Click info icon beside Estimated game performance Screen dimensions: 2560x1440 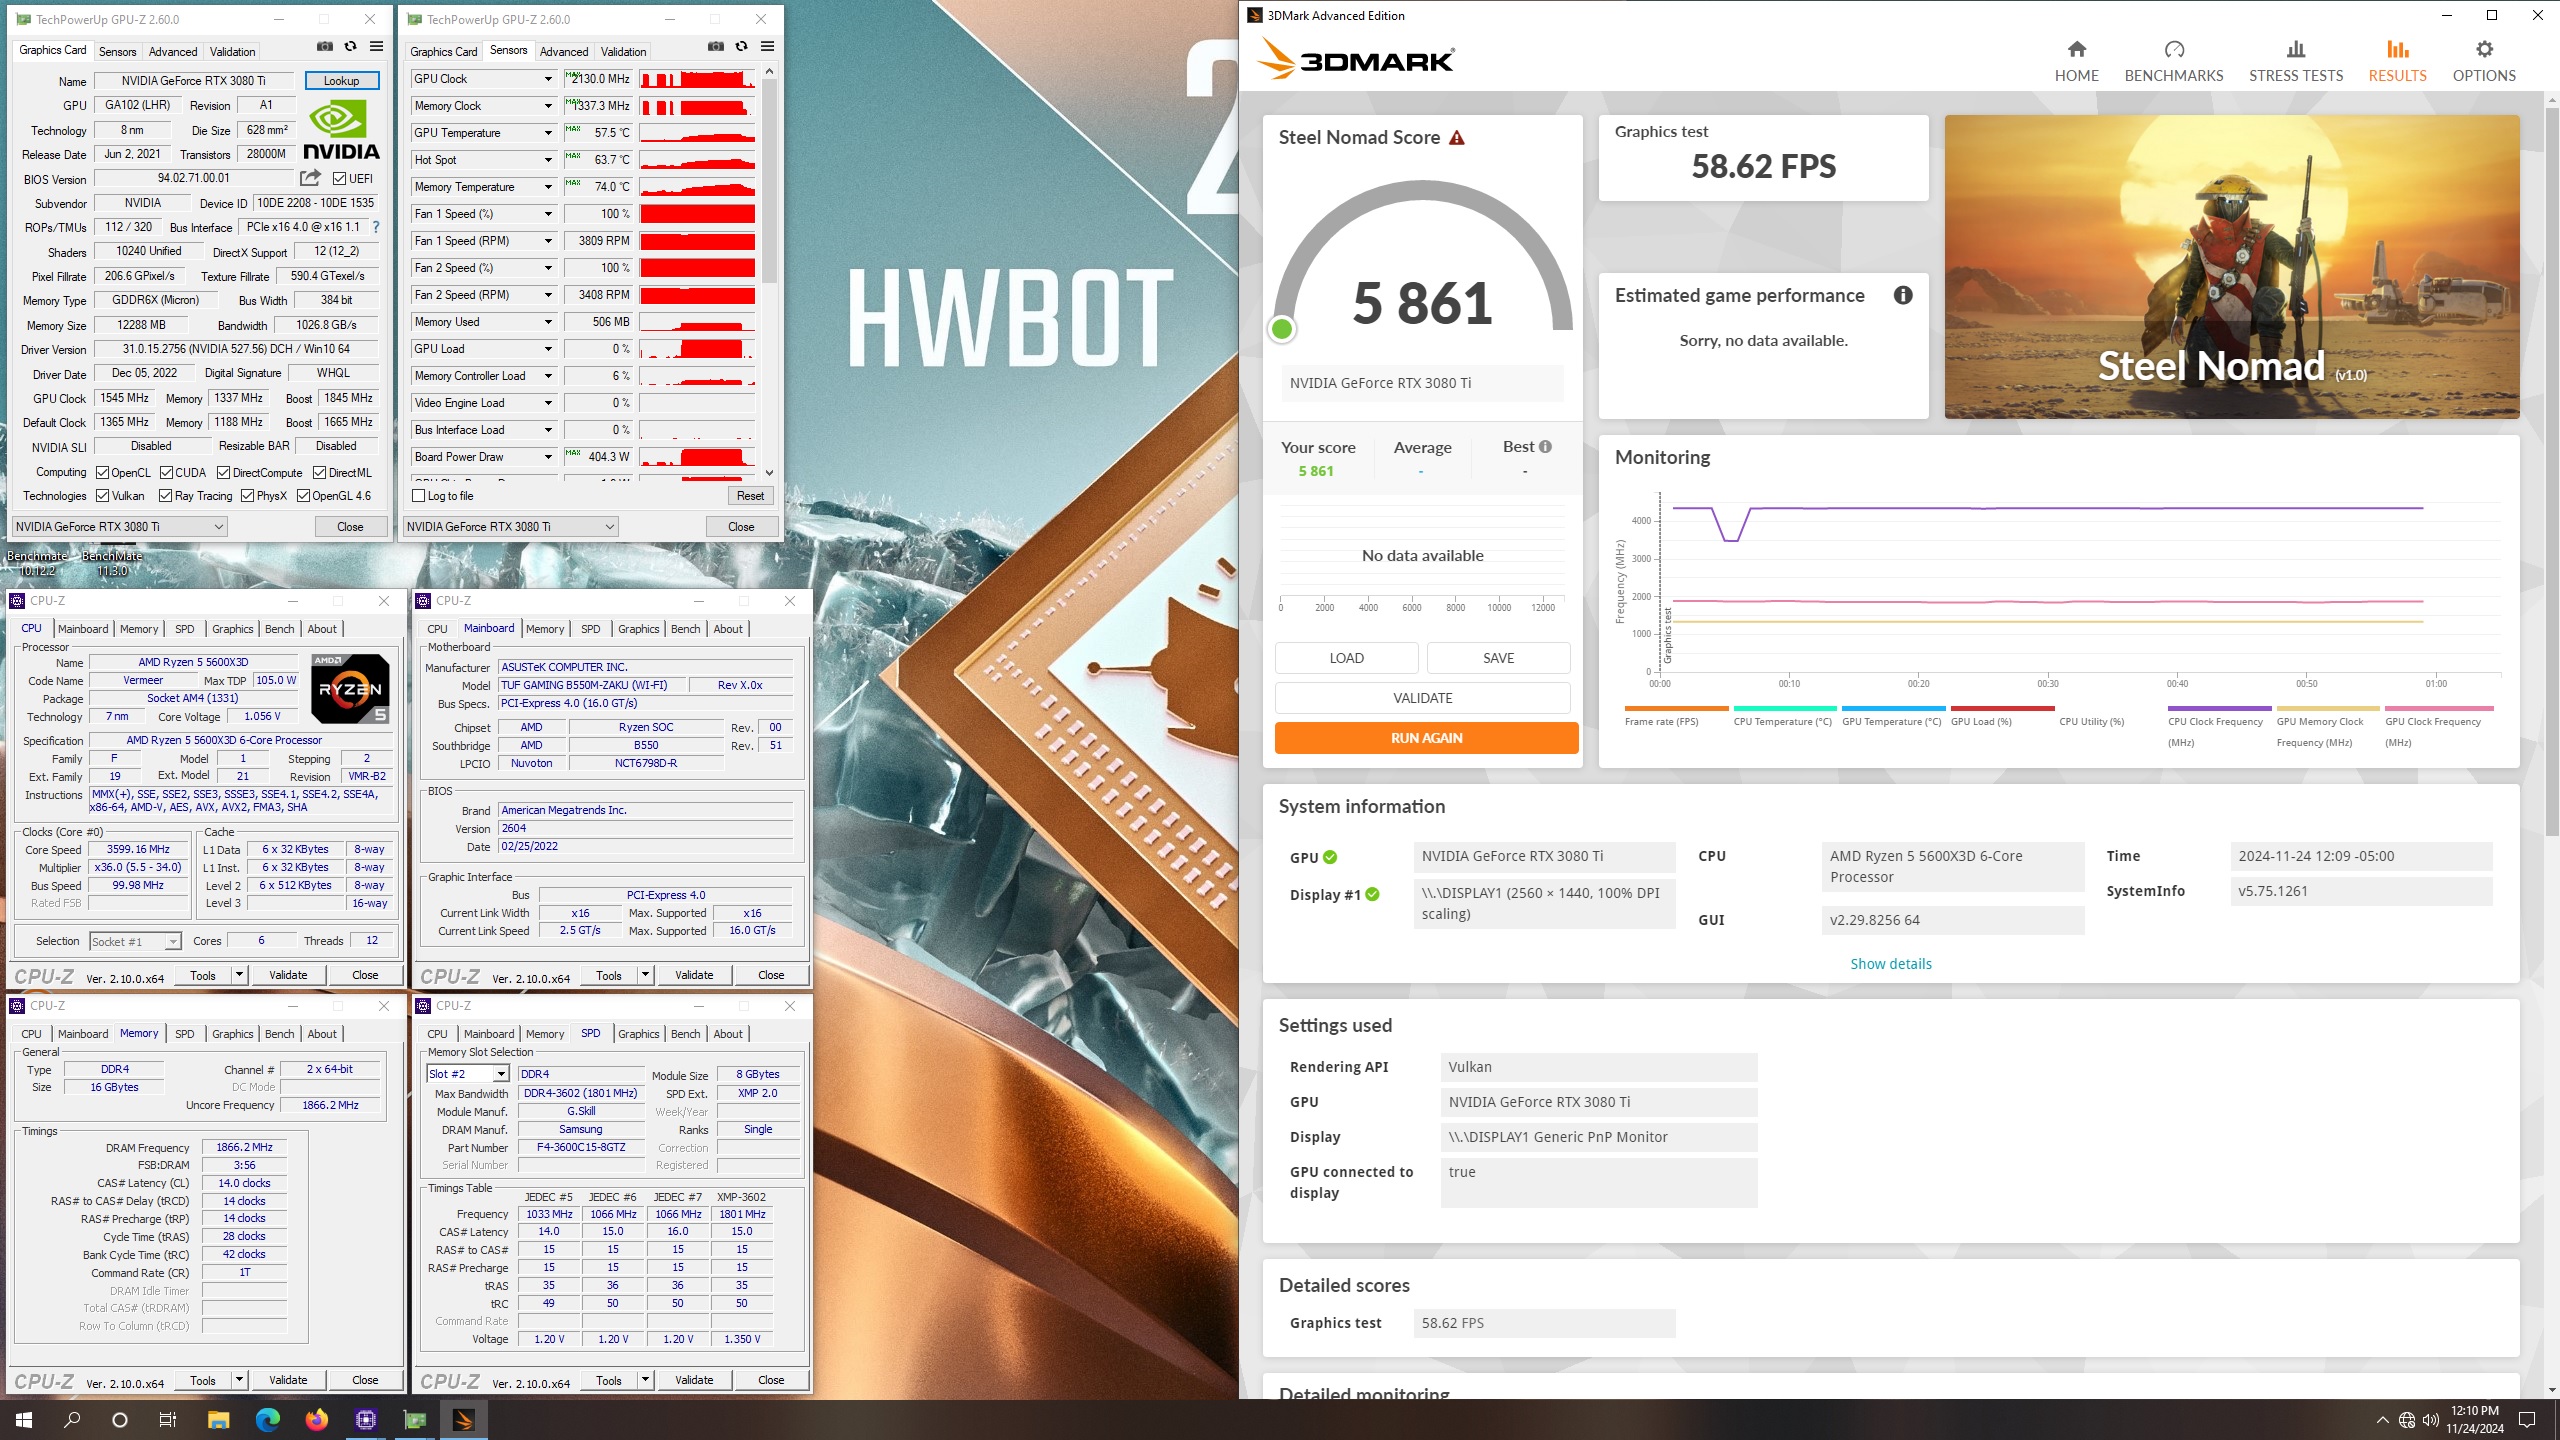pyautogui.click(x=1902, y=295)
